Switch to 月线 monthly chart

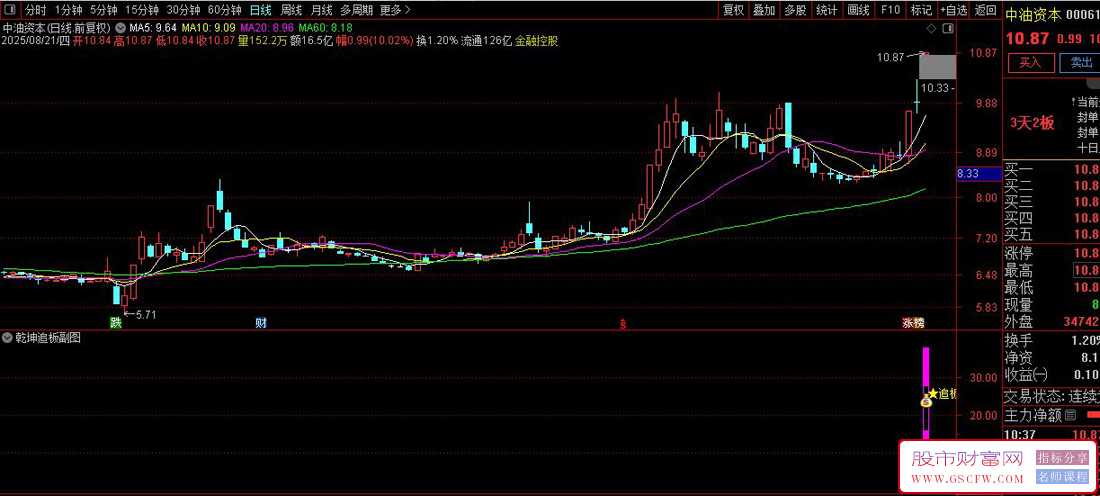[x=321, y=10]
